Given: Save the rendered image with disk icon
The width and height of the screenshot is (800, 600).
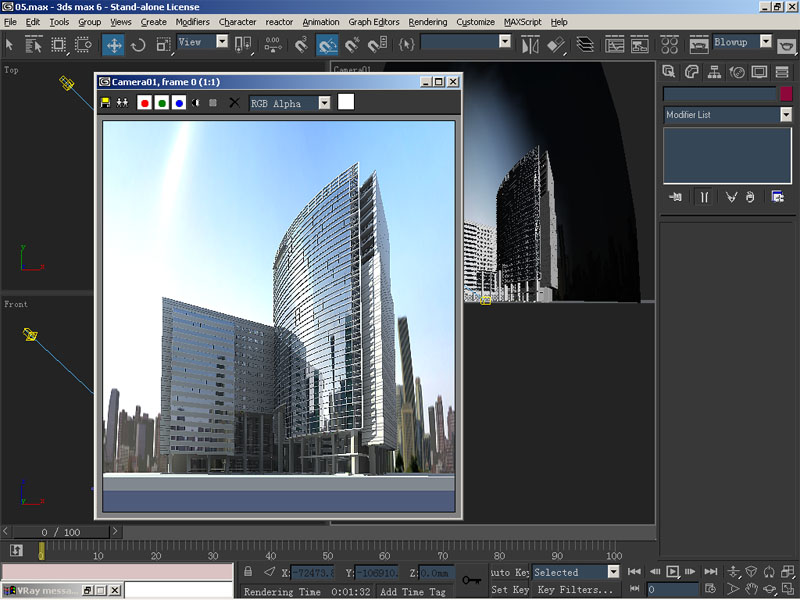Looking at the screenshot, I should pos(106,103).
